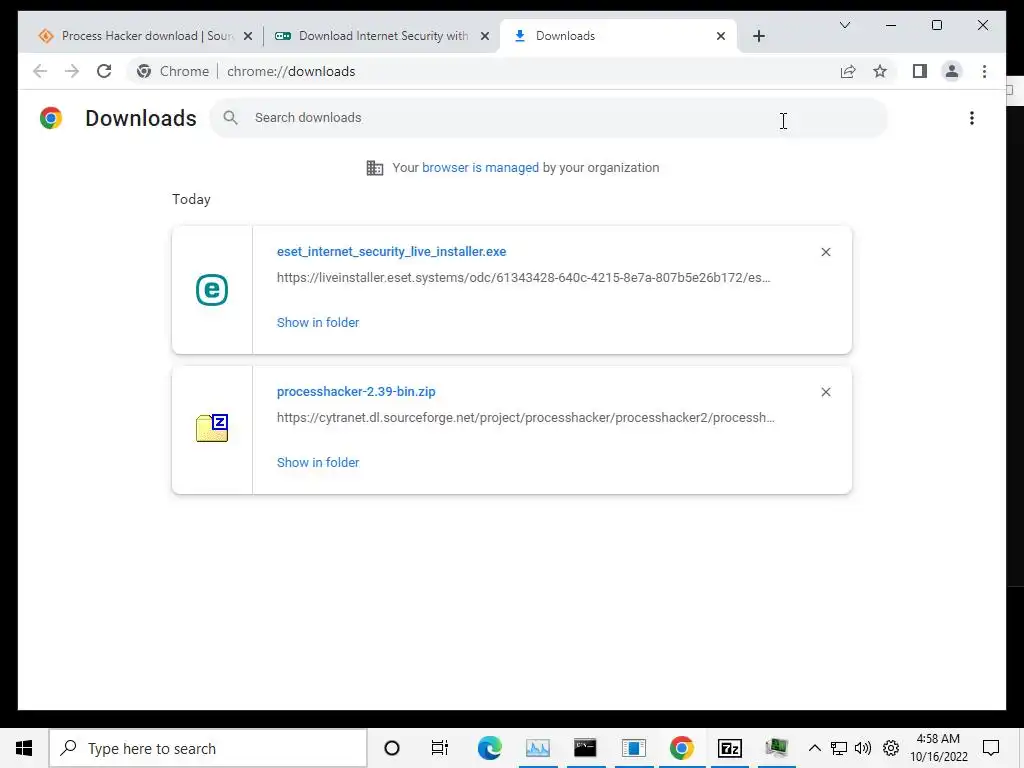Open the volume tray icon
Image resolution: width=1024 pixels, height=768 pixels.
tap(863, 748)
